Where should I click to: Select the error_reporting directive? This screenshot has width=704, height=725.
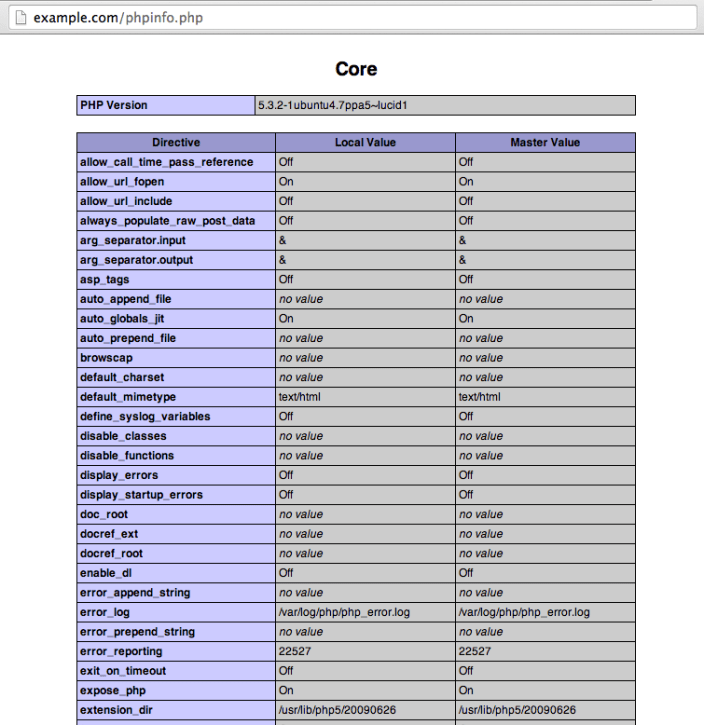121,651
